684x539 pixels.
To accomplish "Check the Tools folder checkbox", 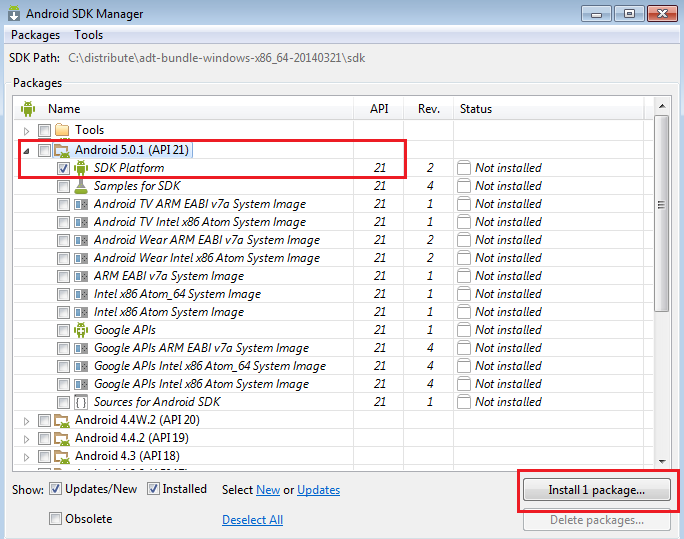I will coord(44,130).
